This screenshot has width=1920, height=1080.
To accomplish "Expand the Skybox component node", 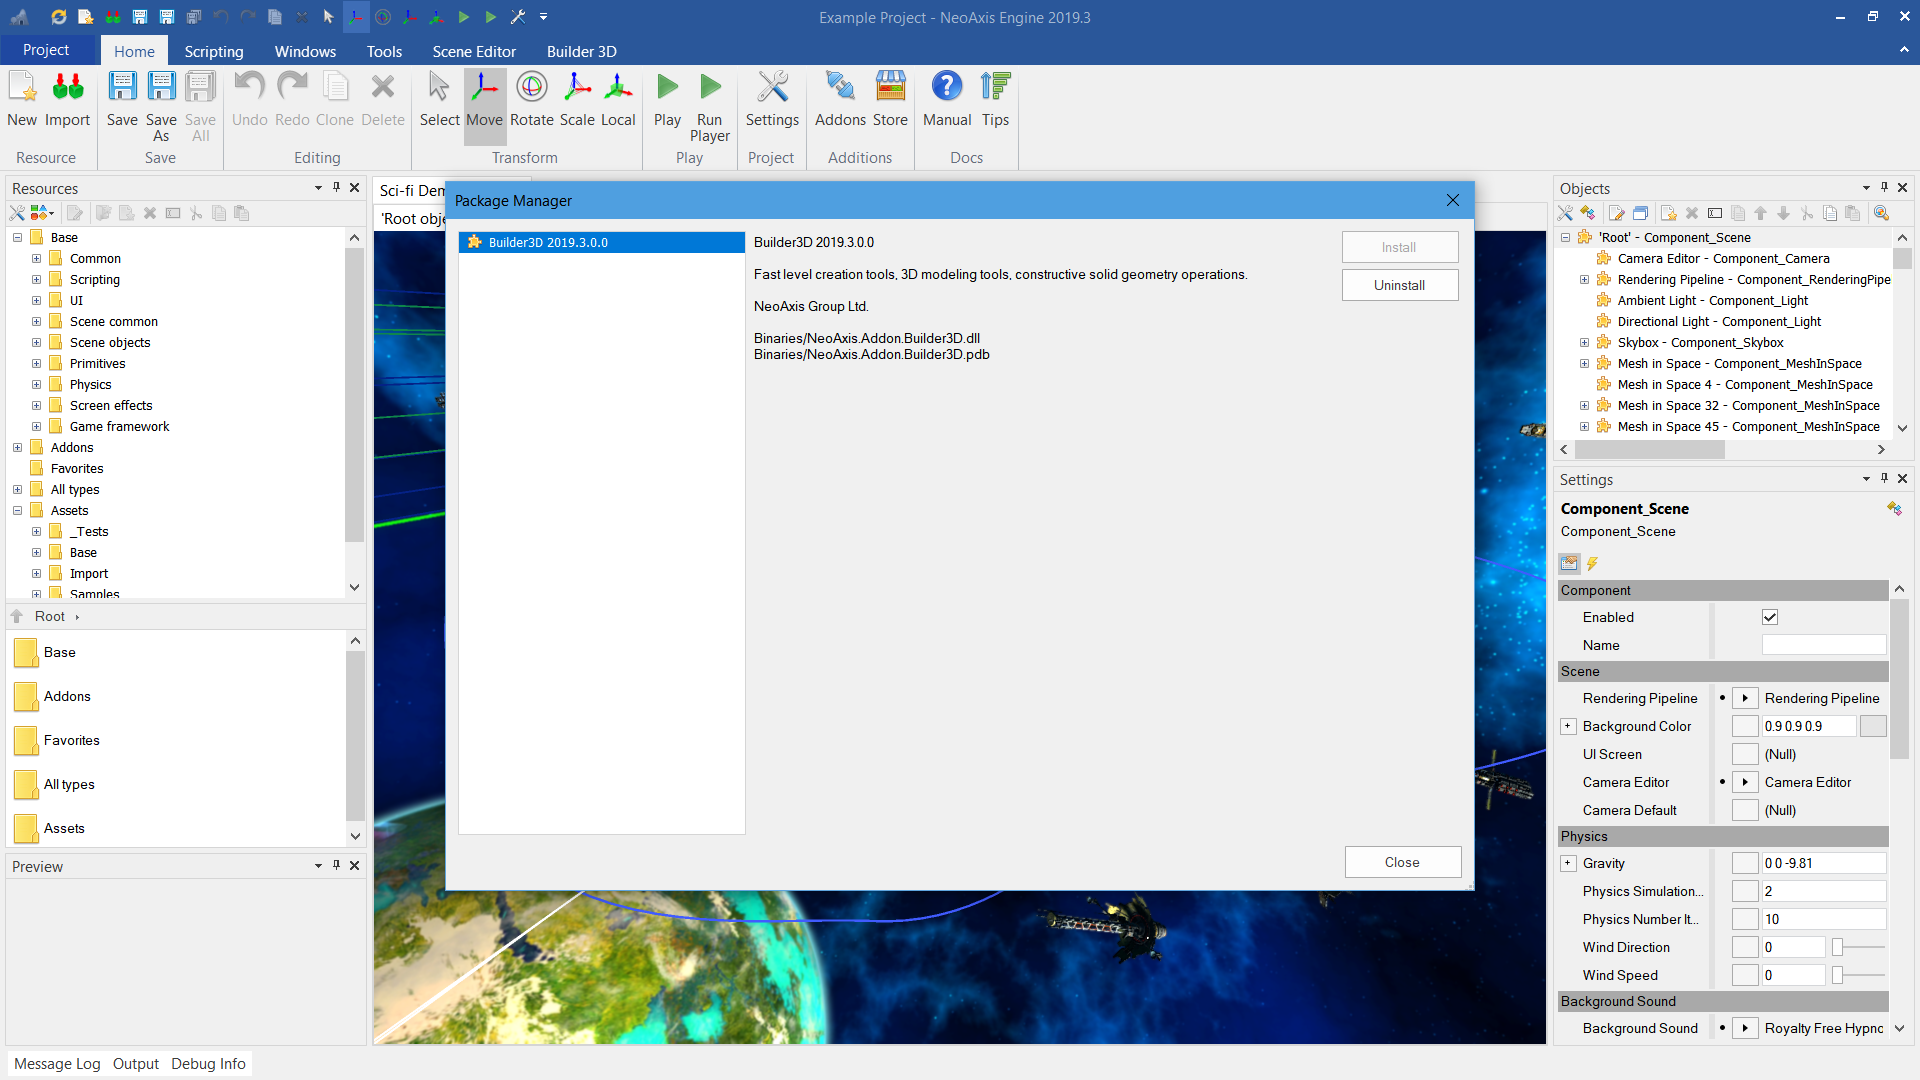I will 1584,342.
